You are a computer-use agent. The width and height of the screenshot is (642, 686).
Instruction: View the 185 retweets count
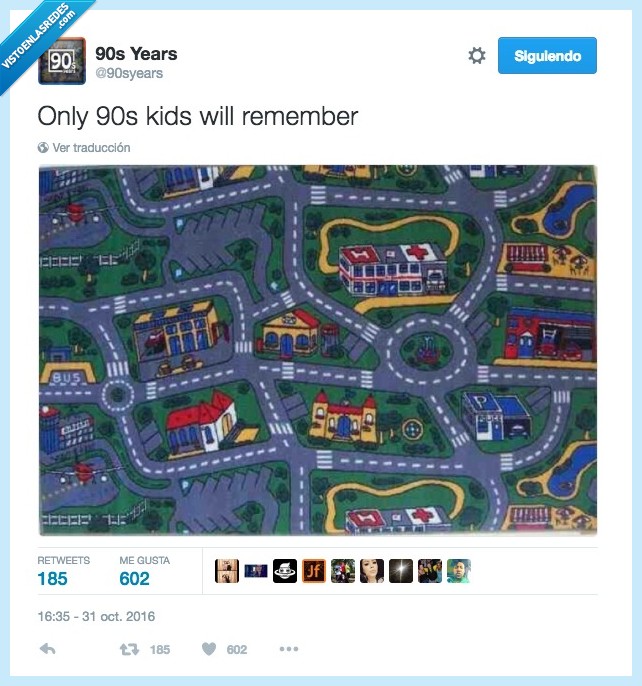coord(53,578)
